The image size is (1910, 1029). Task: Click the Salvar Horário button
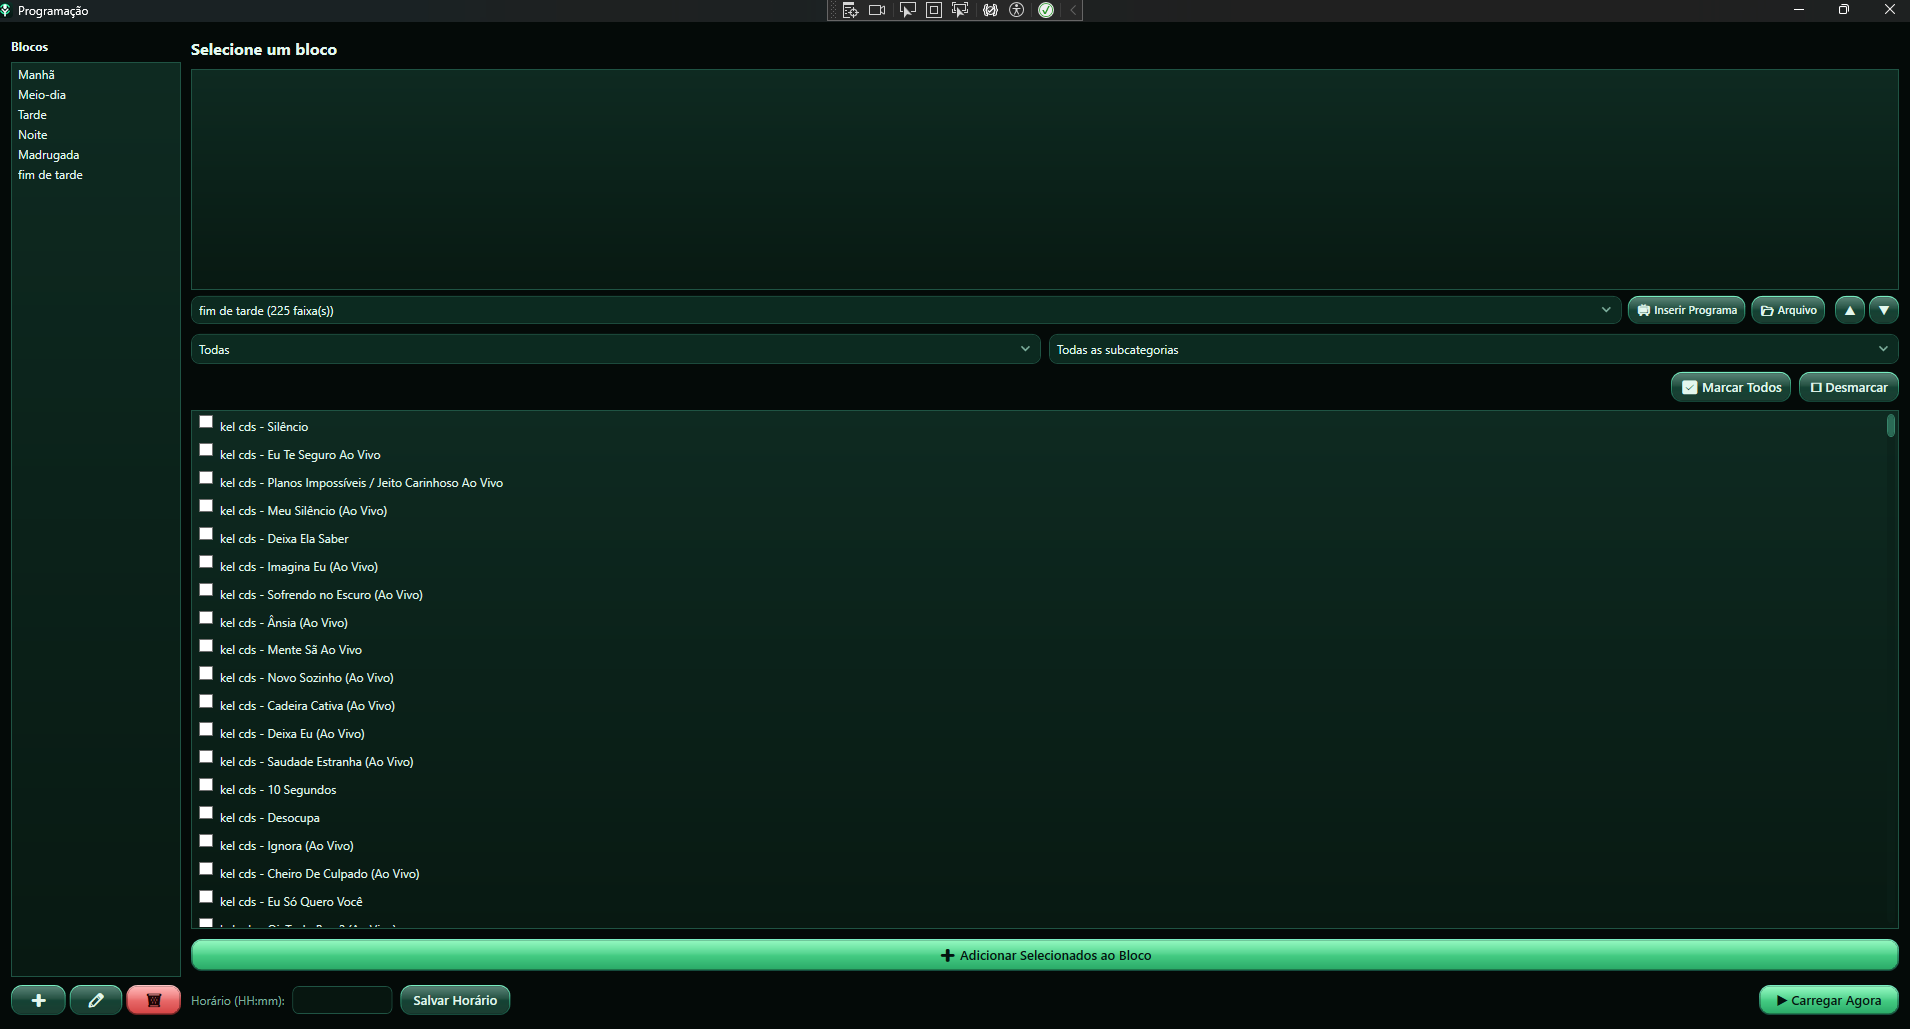coord(455,1000)
